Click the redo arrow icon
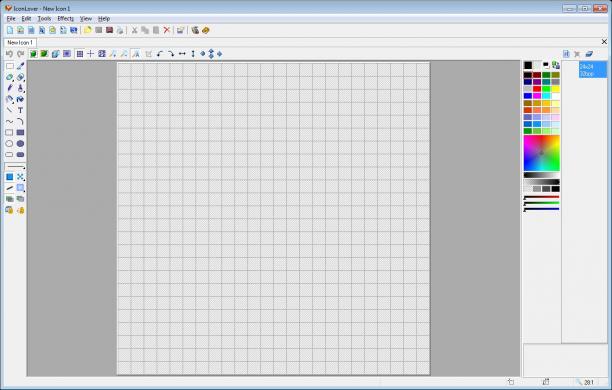 (20, 54)
